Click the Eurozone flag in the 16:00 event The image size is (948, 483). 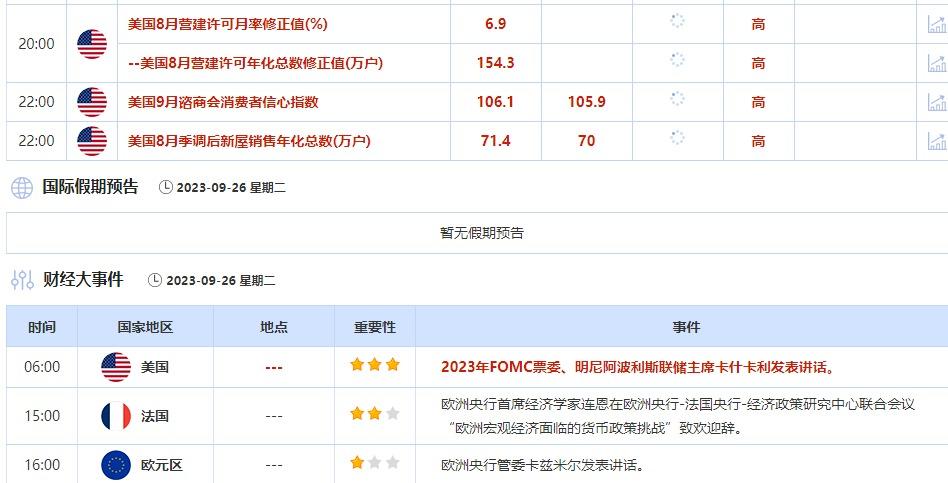pos(116,465)
